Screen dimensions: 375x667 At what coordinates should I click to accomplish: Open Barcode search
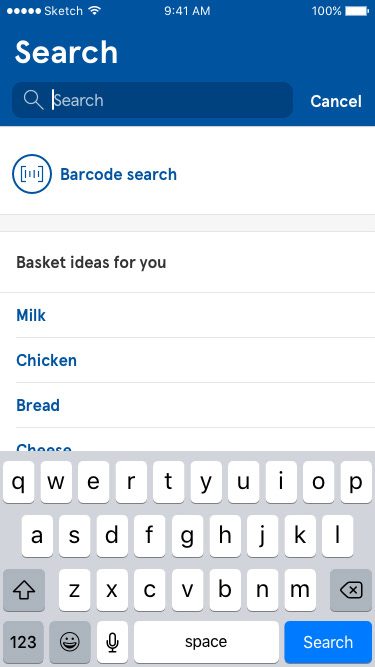point(118,174)
